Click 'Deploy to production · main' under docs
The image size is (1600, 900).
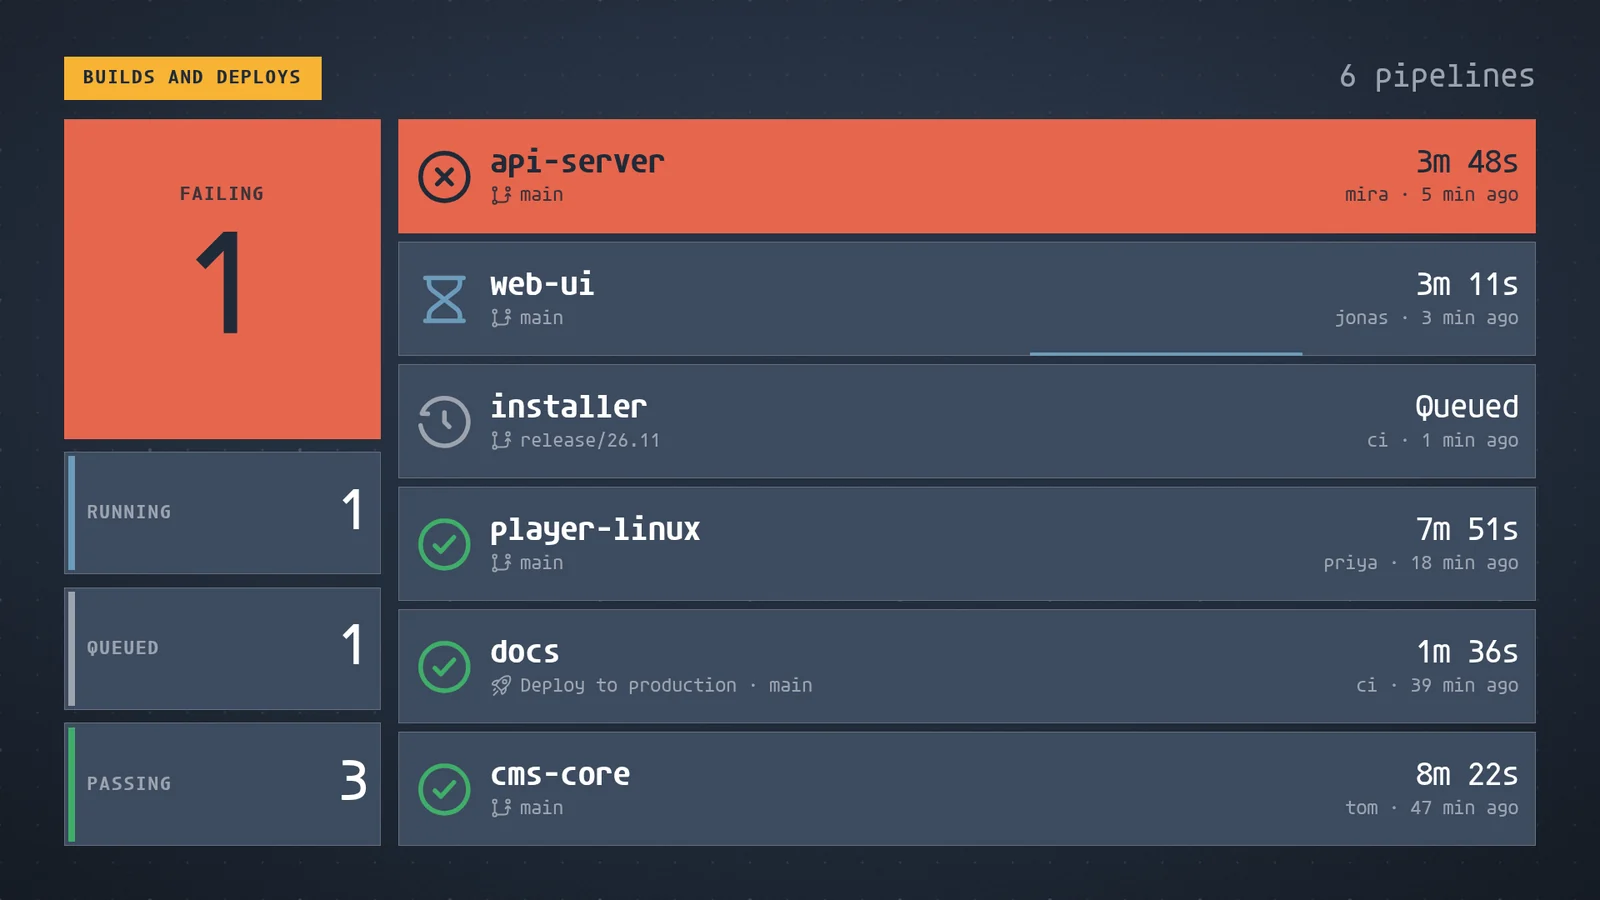pyautogui.click(x=666, y=686)
